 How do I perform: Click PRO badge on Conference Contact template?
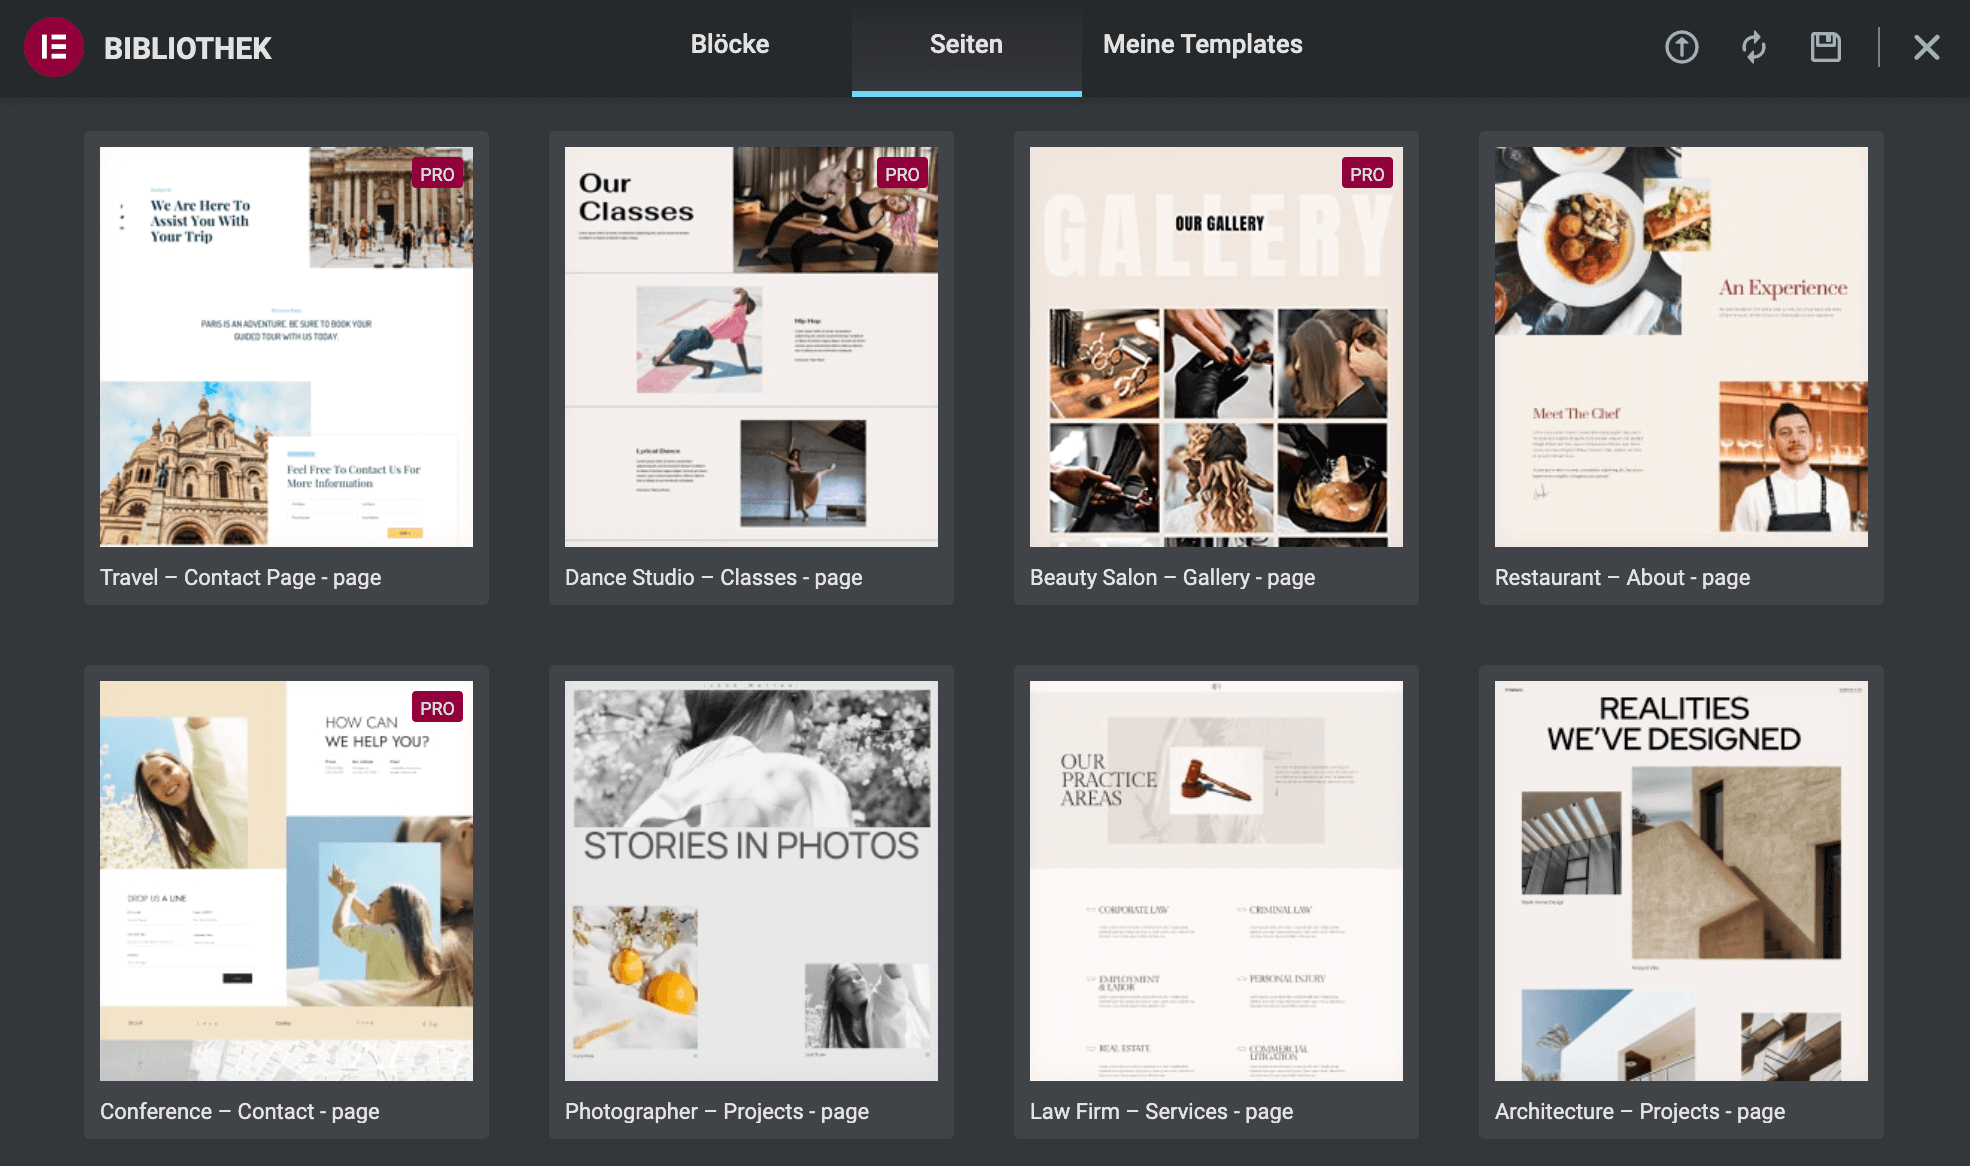pos(436,708)
